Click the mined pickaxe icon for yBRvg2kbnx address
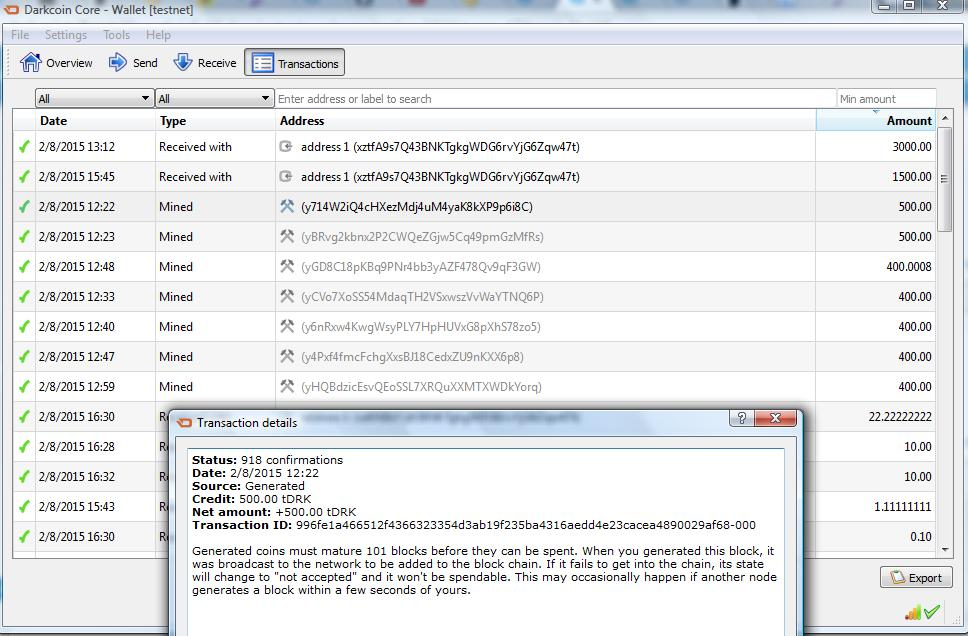 click(x=286, y=236)
